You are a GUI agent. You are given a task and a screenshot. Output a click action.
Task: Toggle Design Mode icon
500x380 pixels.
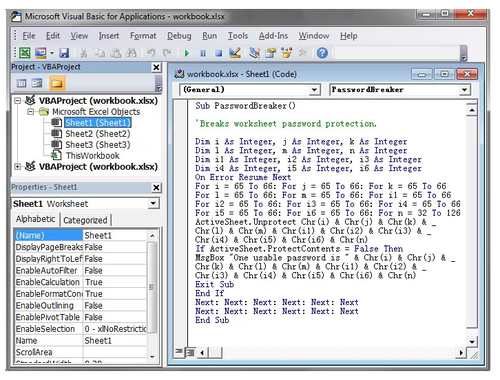[235, 53]
